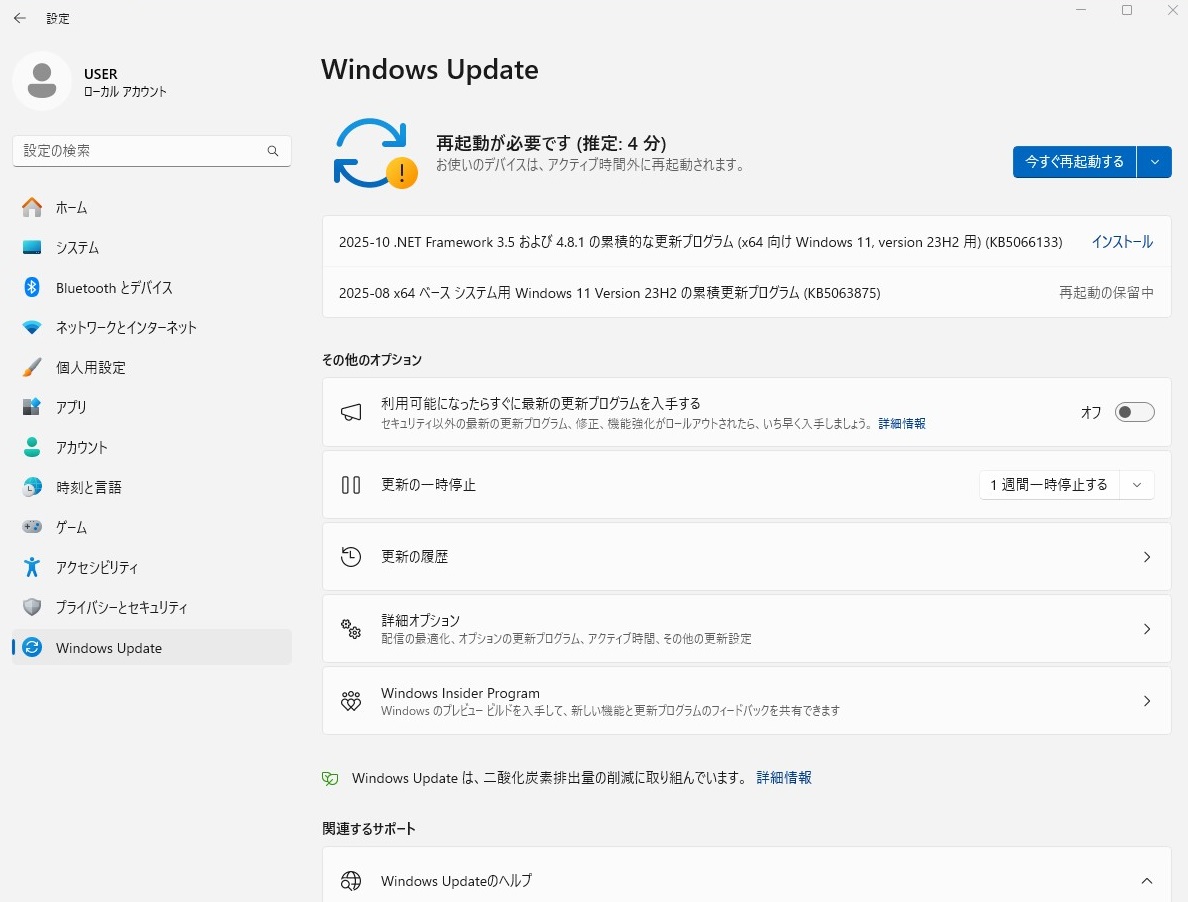Collapse the Windows Updateのヘルプ section
This screenshot has height=902, width=1188.
(x=1146, y=881)
